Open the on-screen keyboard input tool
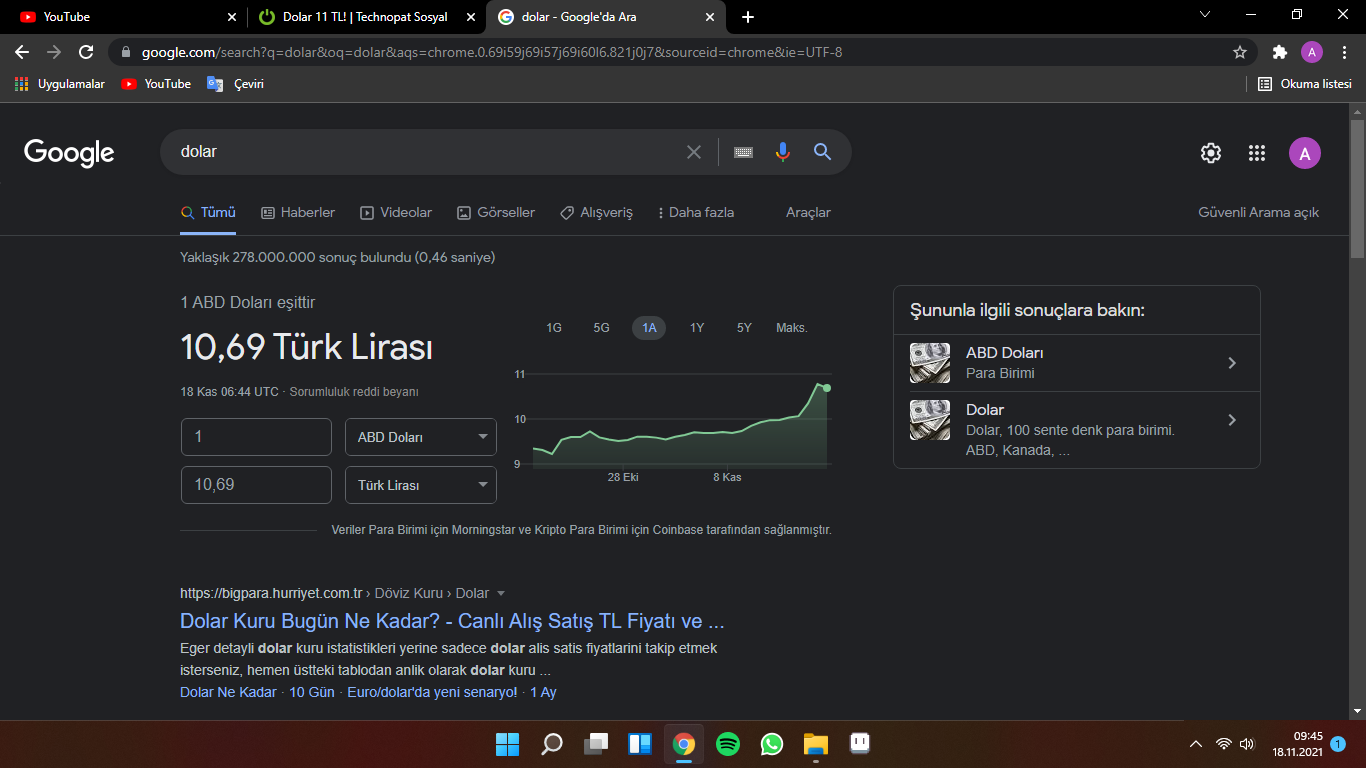 point(743,152)
